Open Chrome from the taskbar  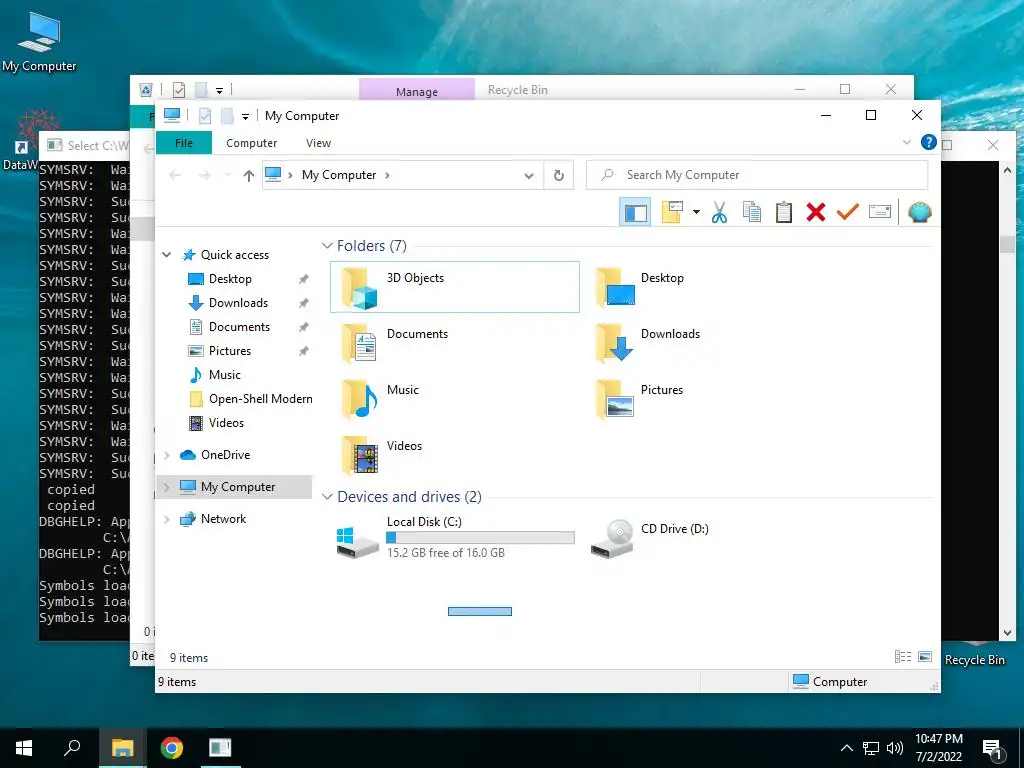172,748
